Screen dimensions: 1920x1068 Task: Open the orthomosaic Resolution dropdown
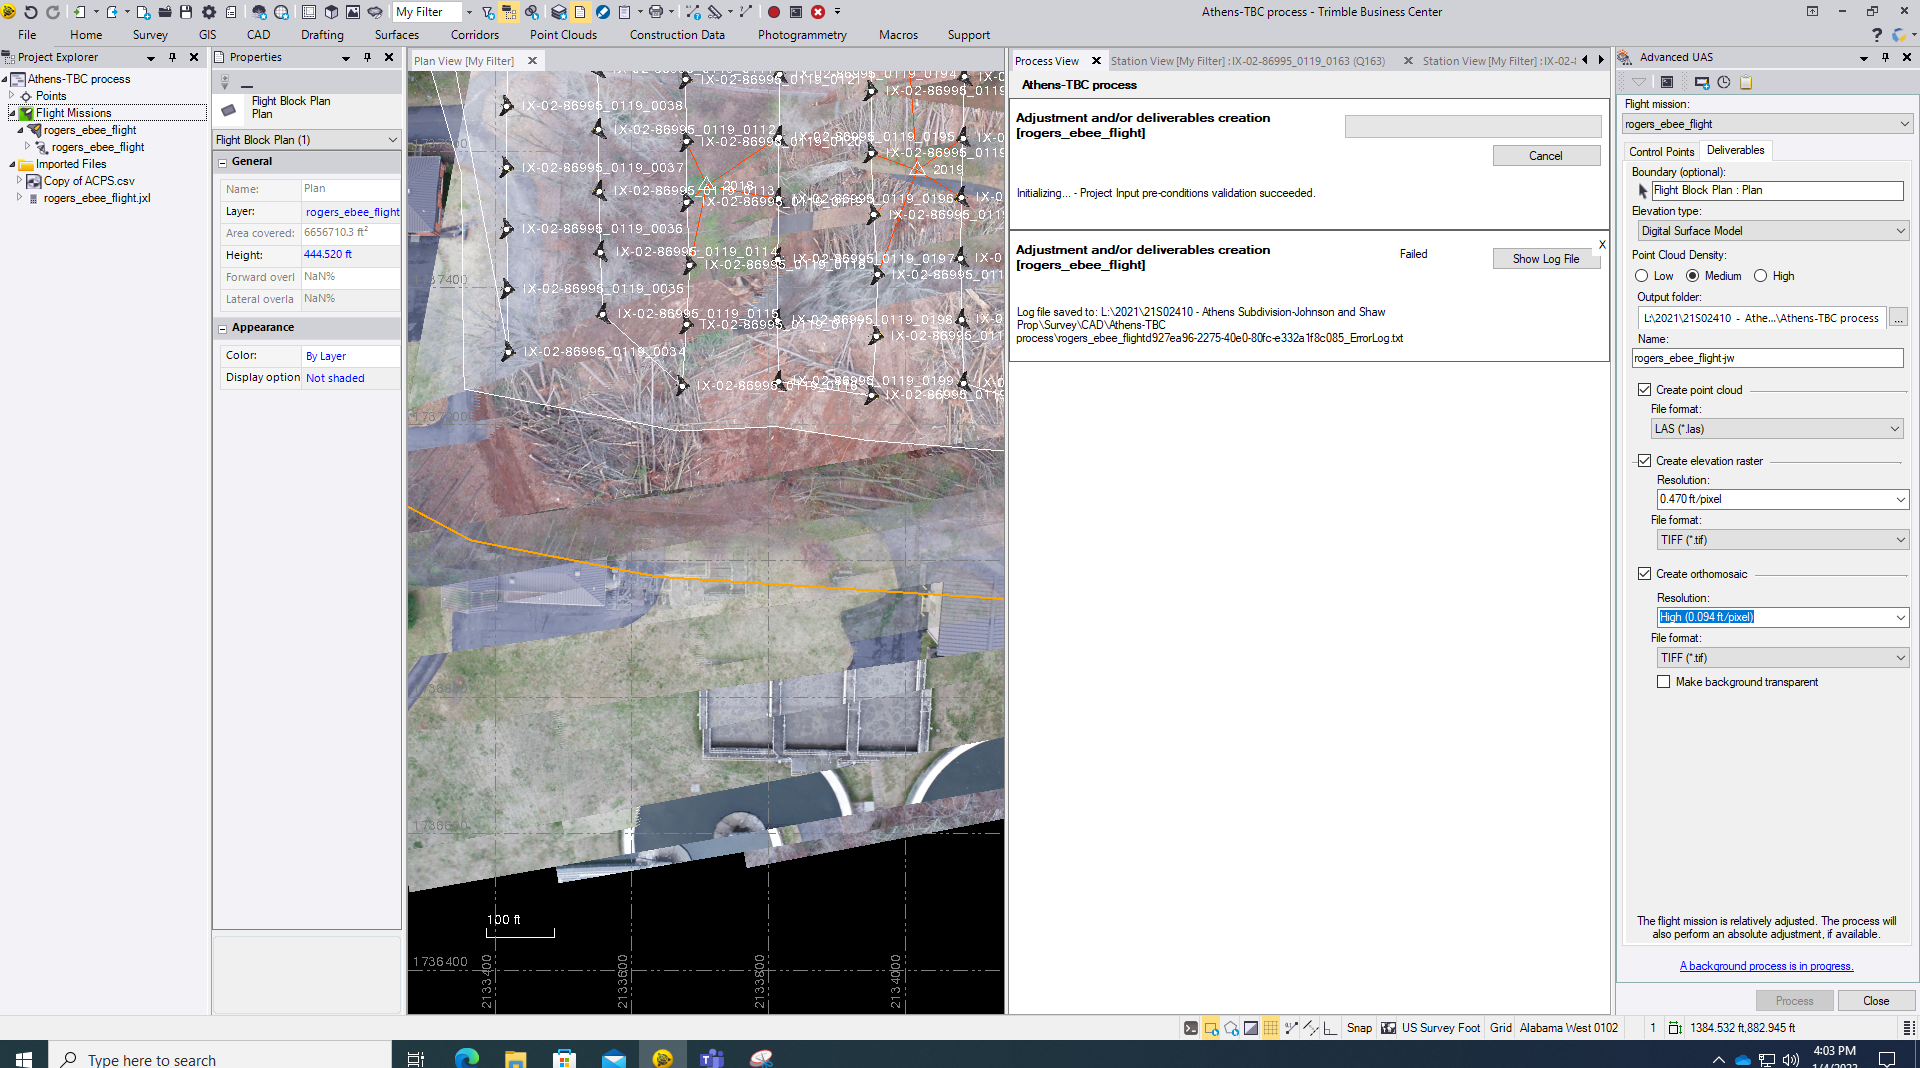tap(1782, 617)
